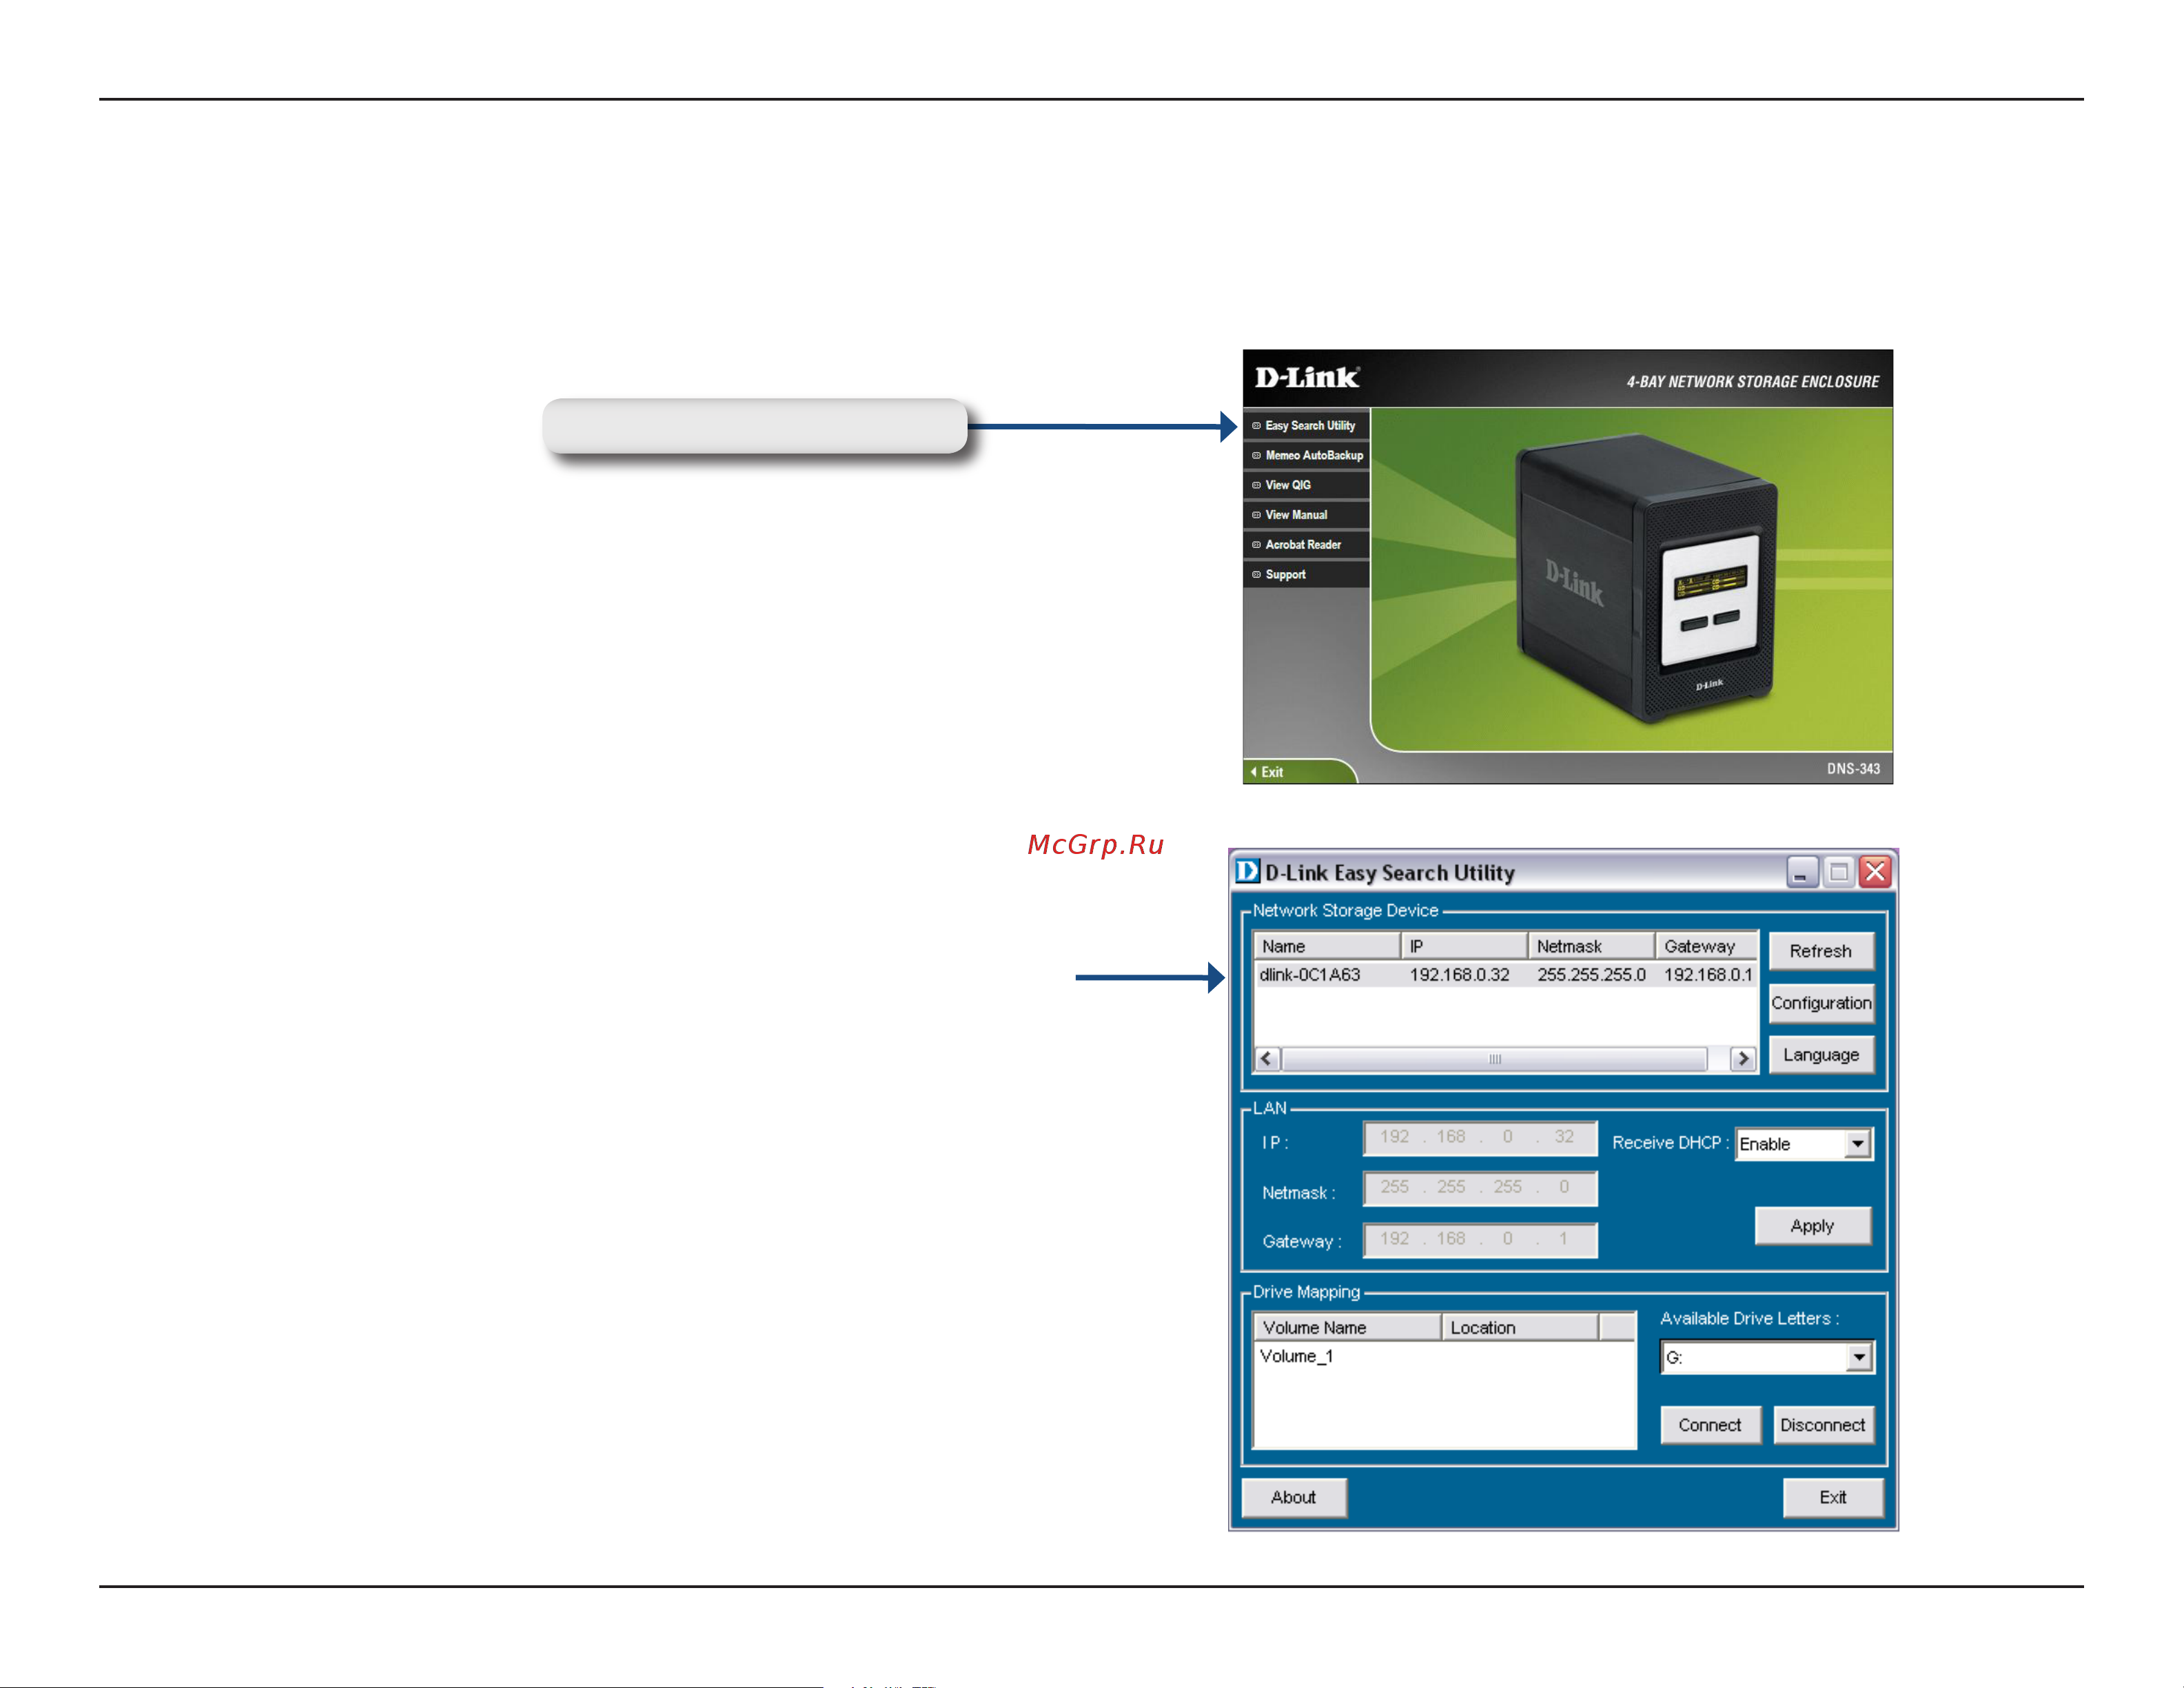Open device Configuration button

pos(1820,1003)
